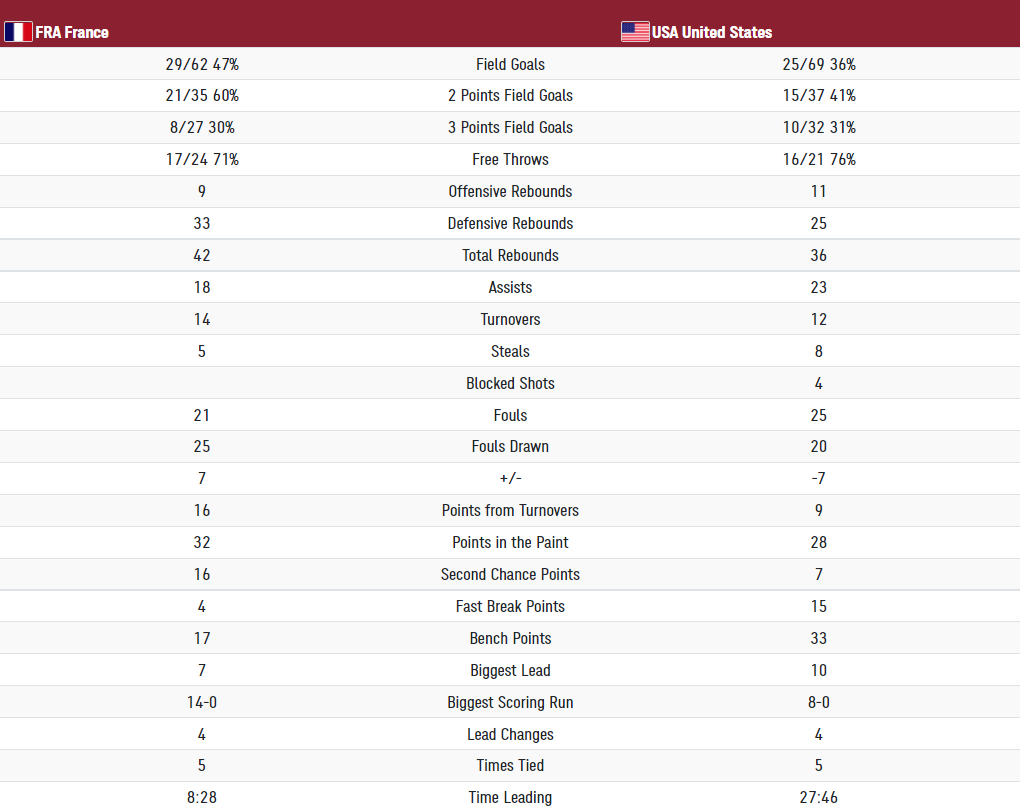Viewport: 1020px width, 812px height.
Task: Select the Free Throws stat label
Action: pyautogui.click(x=510, y=159)
